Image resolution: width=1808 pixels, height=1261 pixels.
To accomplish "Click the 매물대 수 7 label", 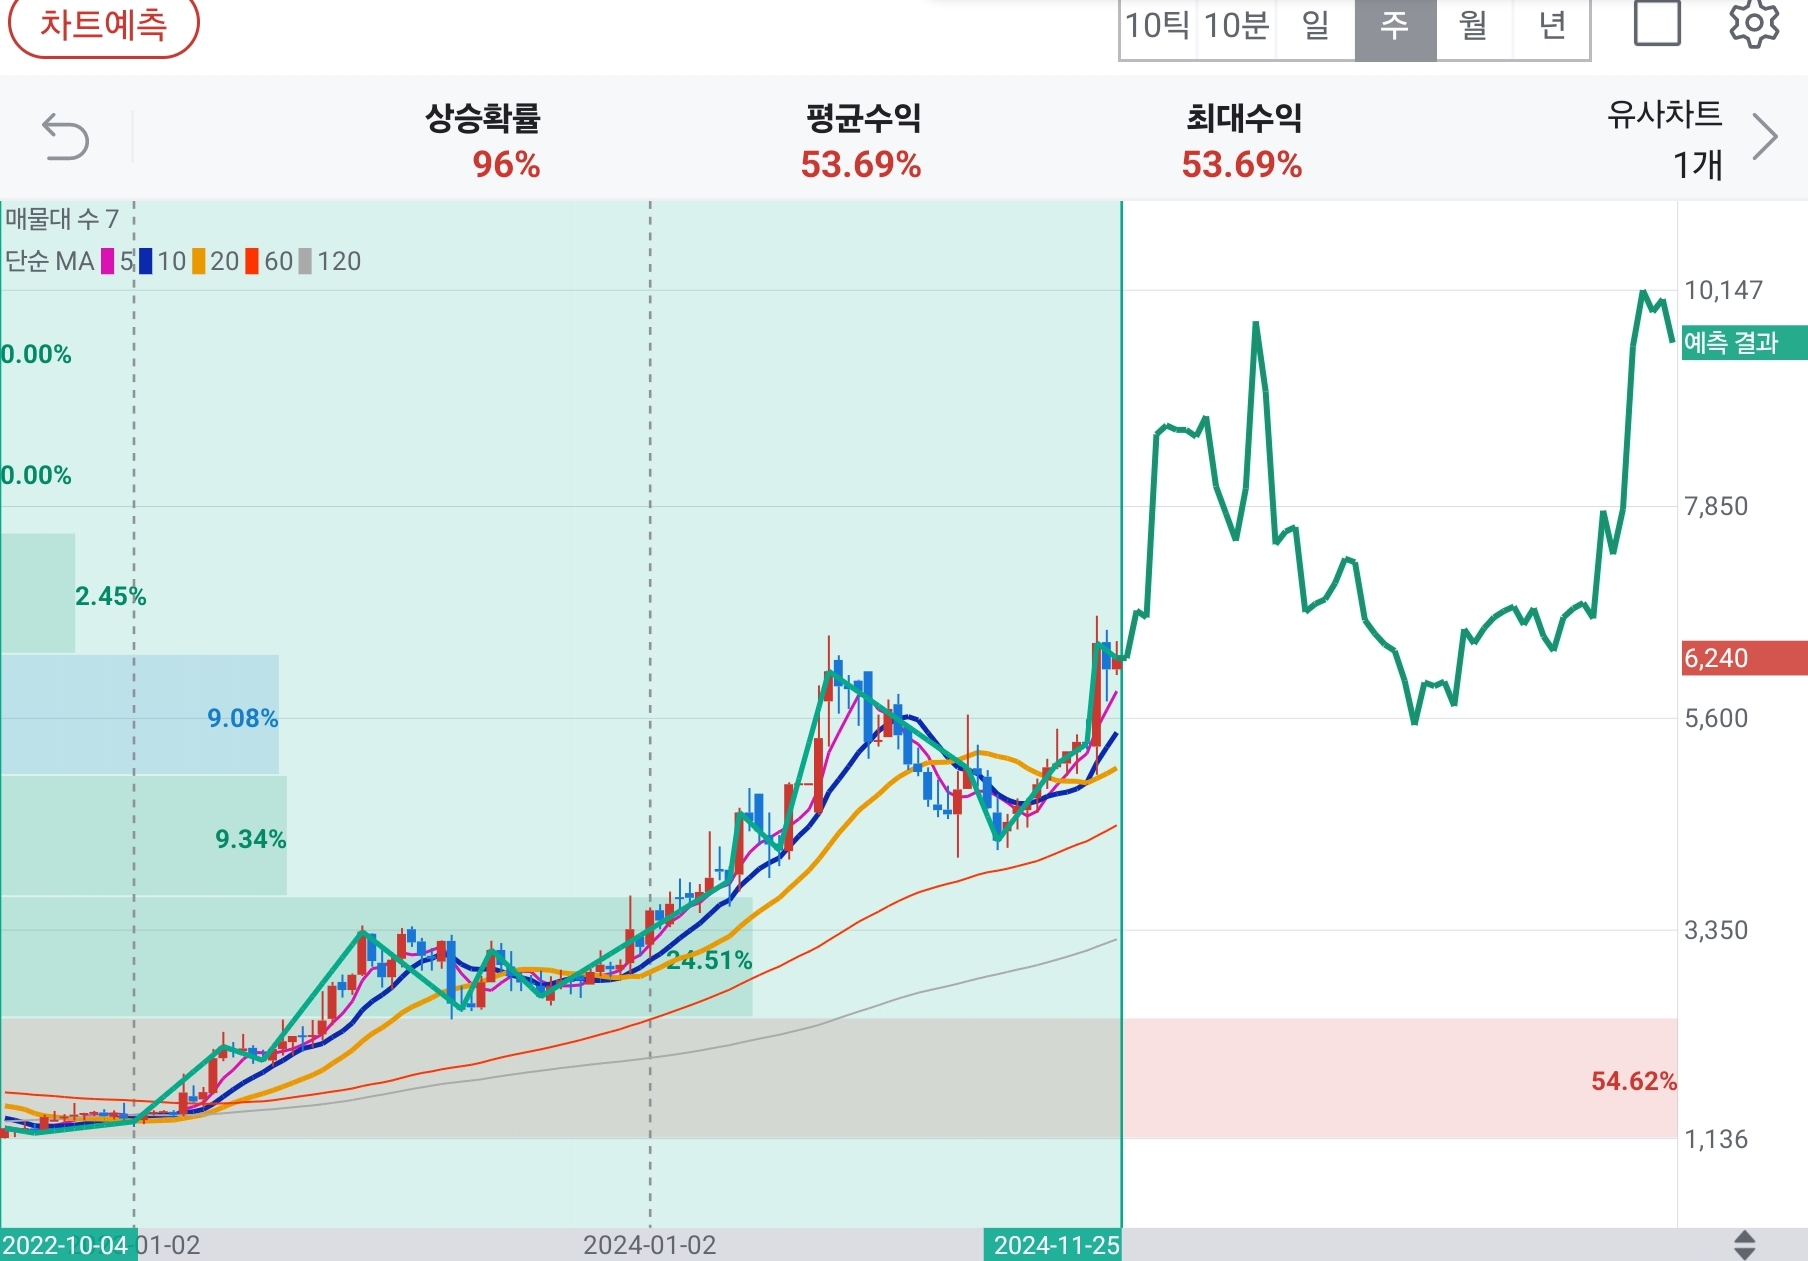I will tap(62, 218).
